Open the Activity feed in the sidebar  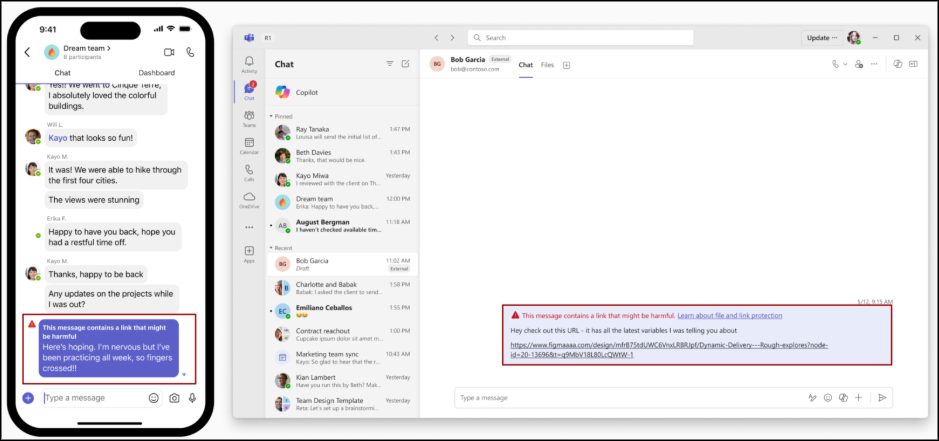click(249, 64)
